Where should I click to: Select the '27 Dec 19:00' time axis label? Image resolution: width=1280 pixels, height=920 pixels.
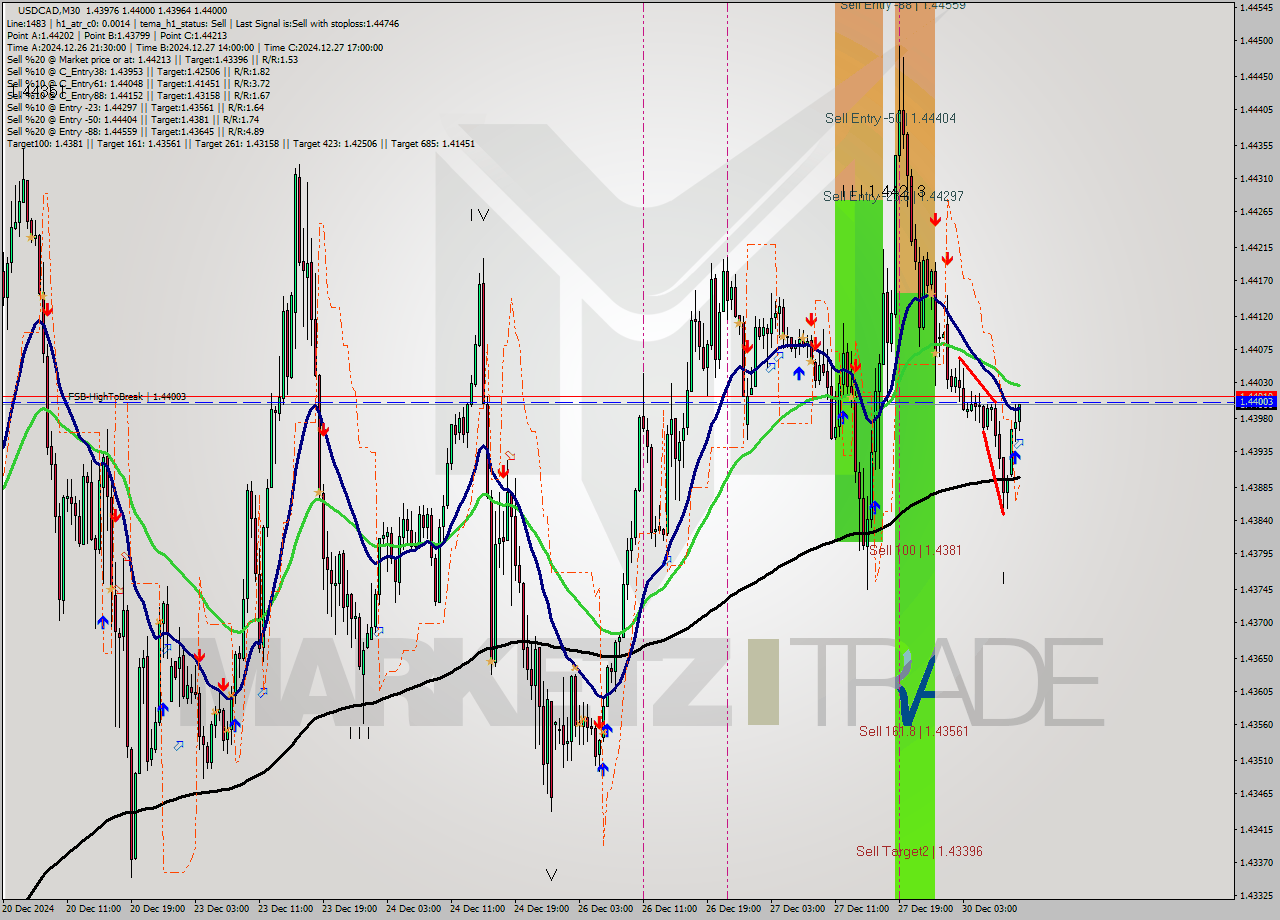pos(926,909)
